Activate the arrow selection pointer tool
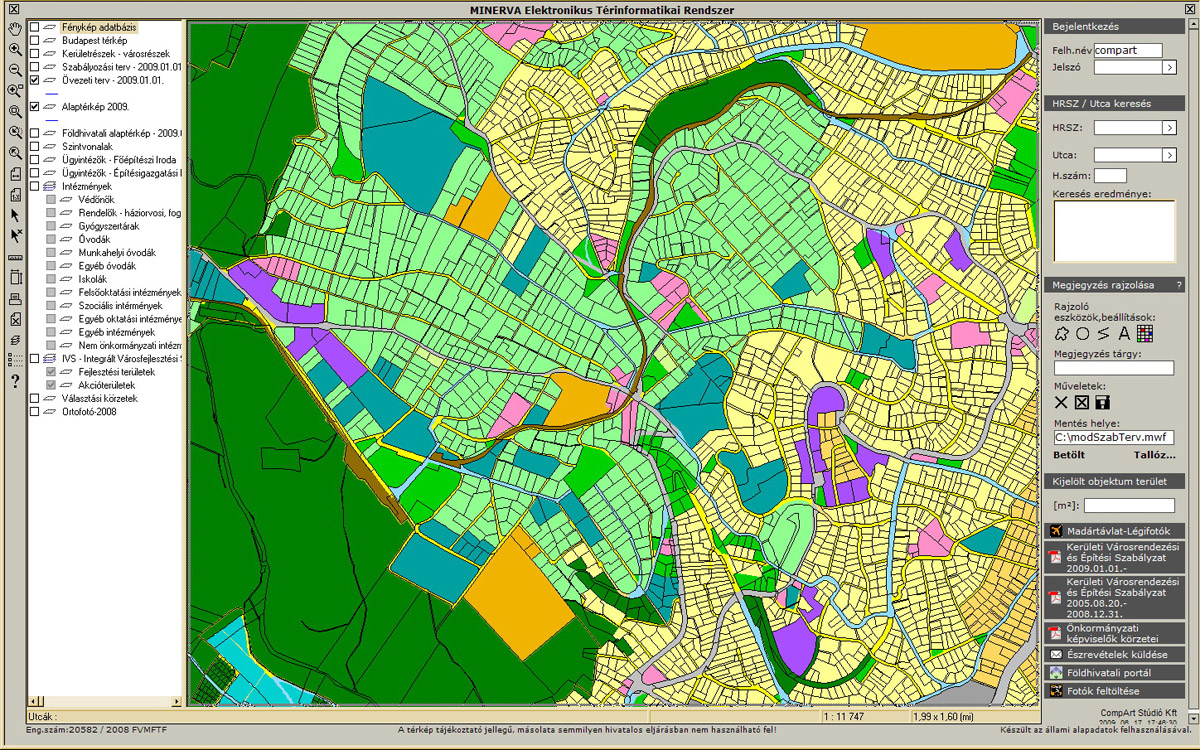1200x750 pixels. click(15, 214)
